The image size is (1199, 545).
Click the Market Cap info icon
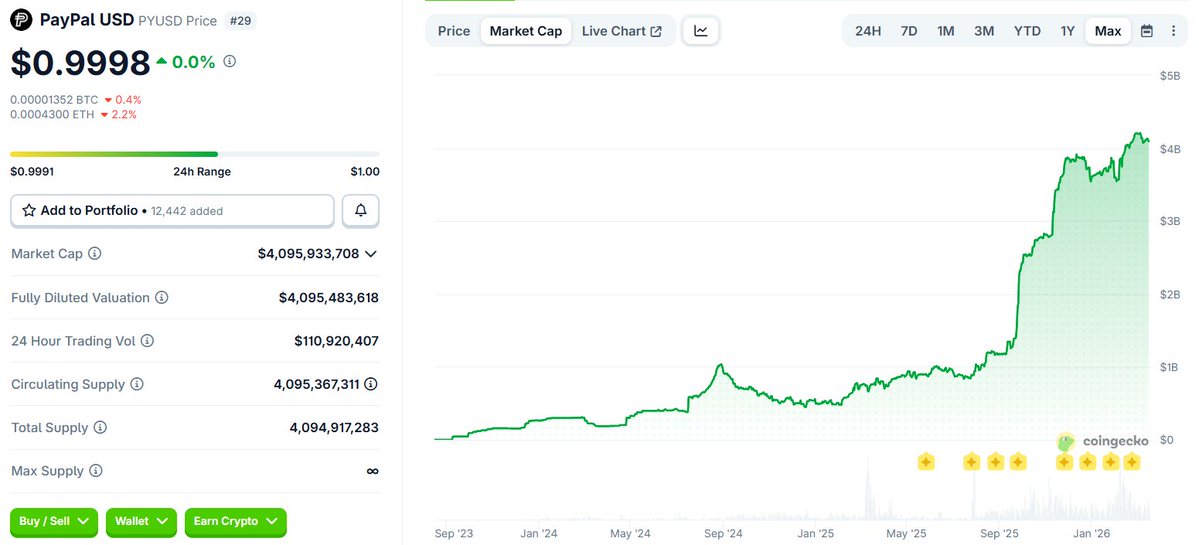(x=95, y=254)
